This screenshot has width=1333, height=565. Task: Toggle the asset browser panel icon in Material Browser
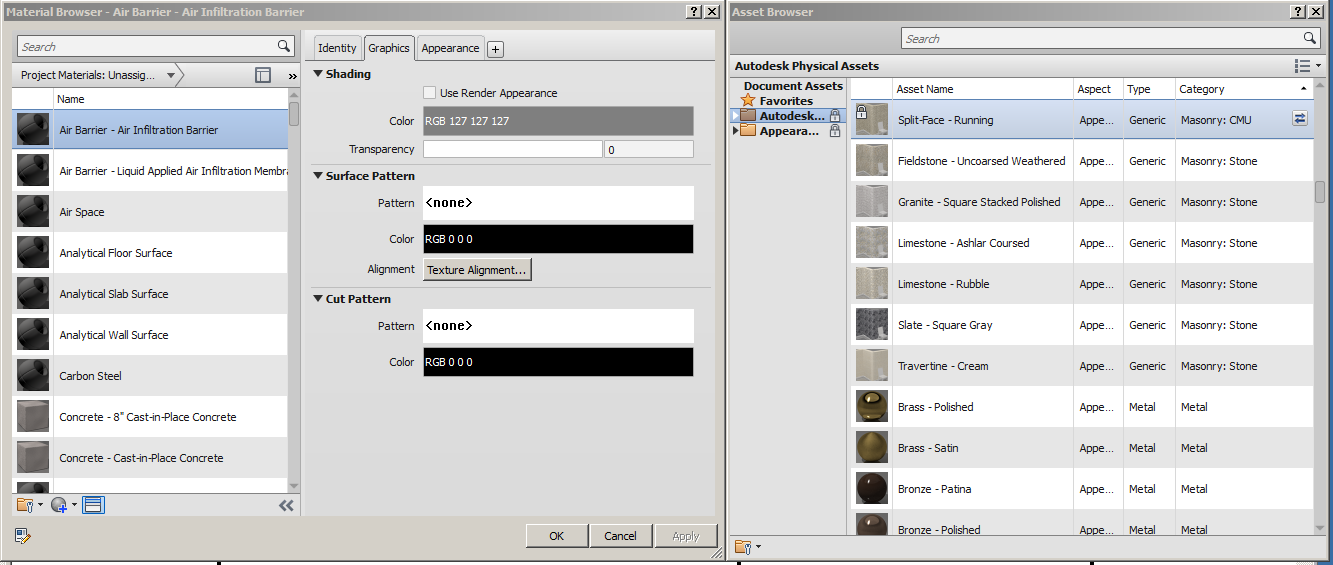coord(93,505)
